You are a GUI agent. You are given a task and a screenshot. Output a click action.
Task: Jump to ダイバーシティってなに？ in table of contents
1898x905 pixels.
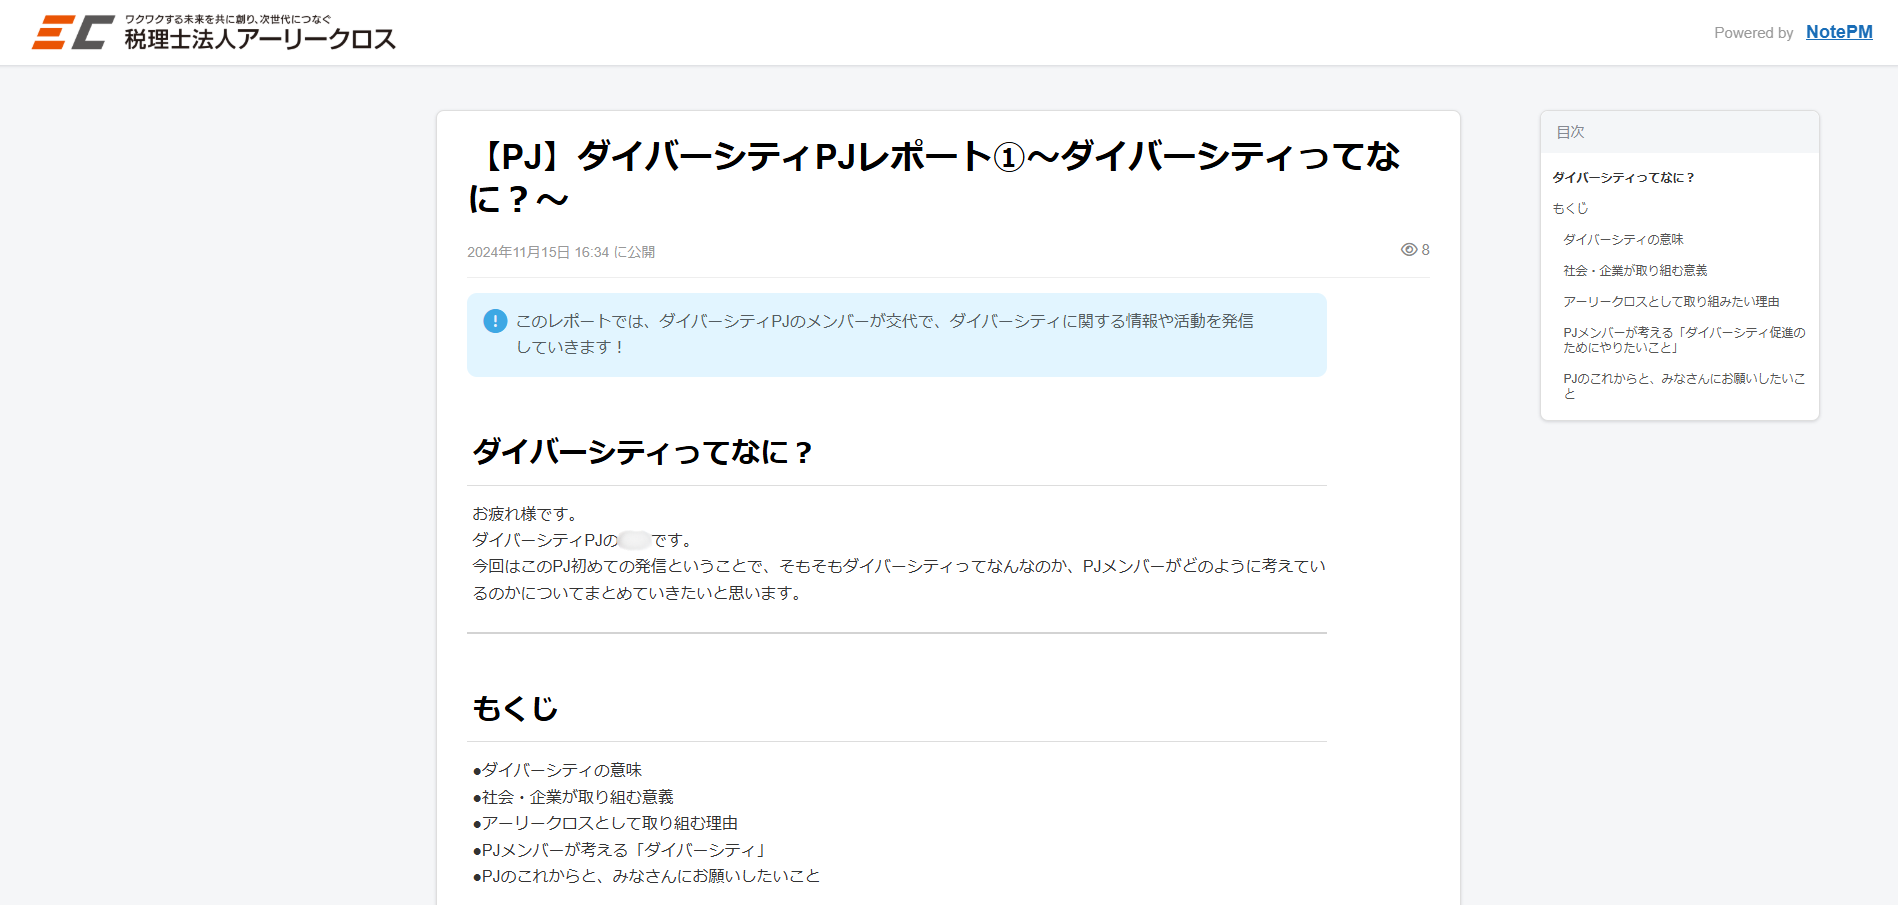1623,178
